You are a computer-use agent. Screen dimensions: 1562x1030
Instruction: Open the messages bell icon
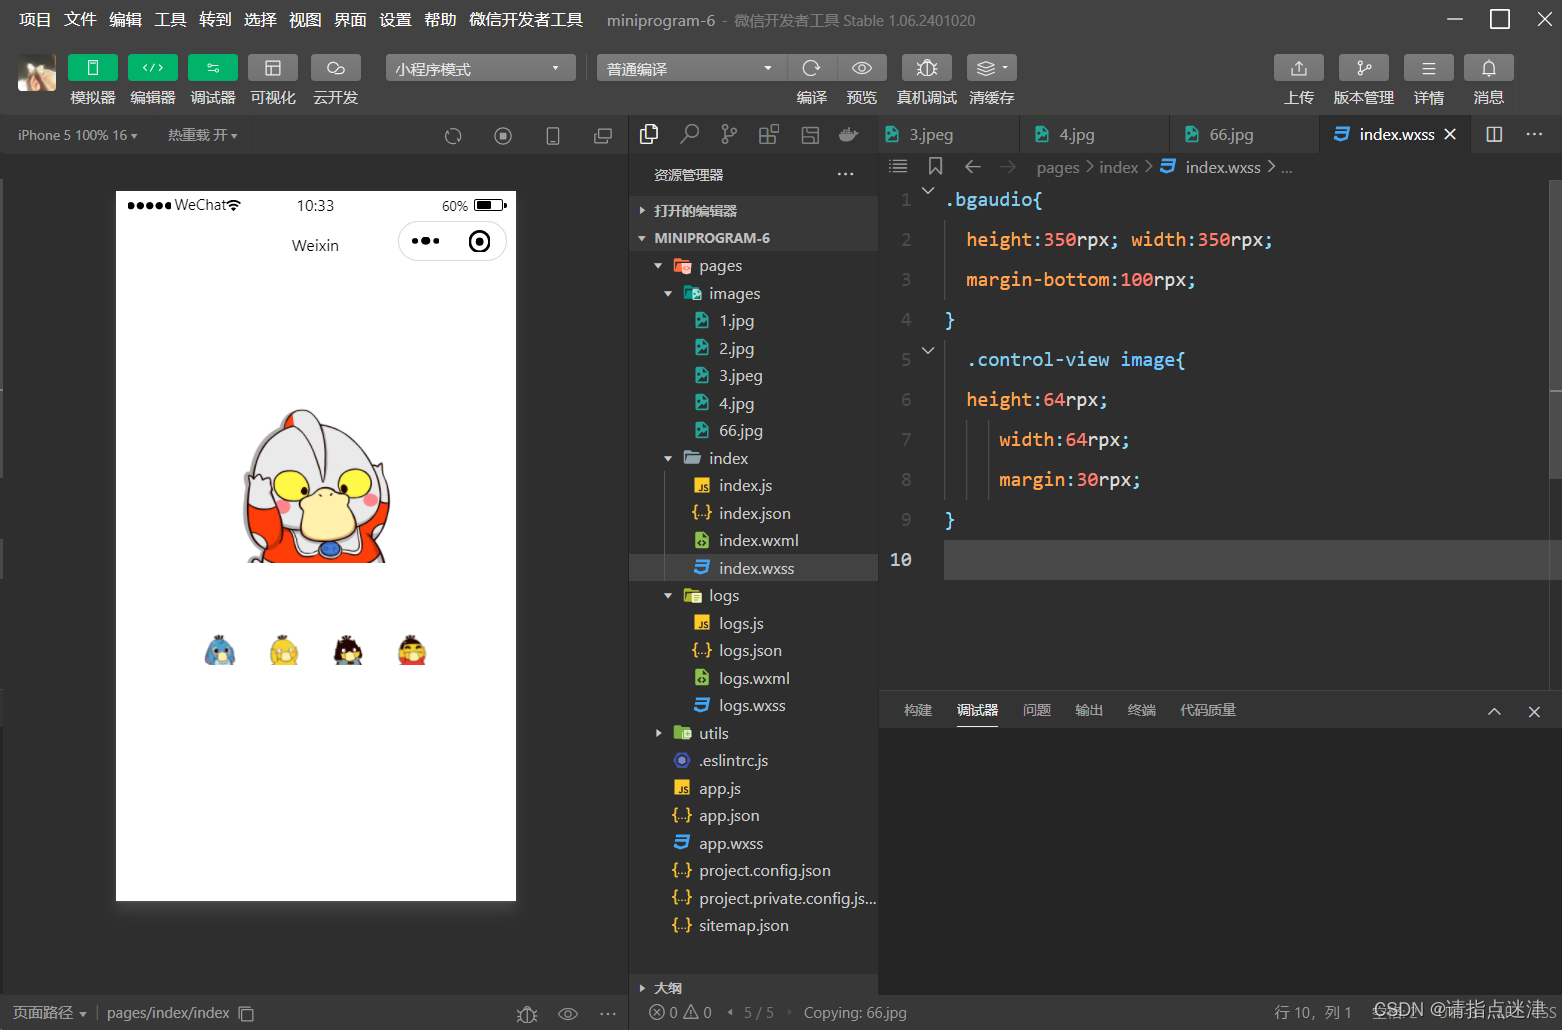pos(1489,68)
